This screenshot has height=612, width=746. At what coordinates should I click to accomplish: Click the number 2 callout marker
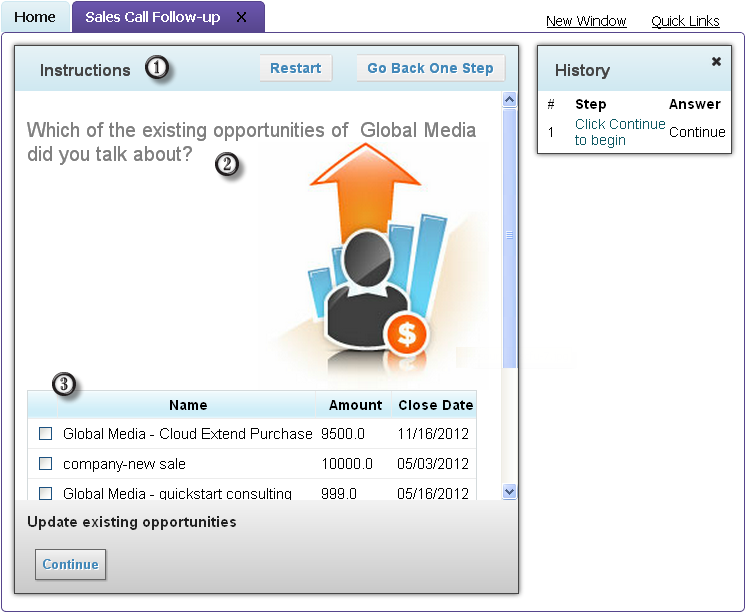pos(227,165)
